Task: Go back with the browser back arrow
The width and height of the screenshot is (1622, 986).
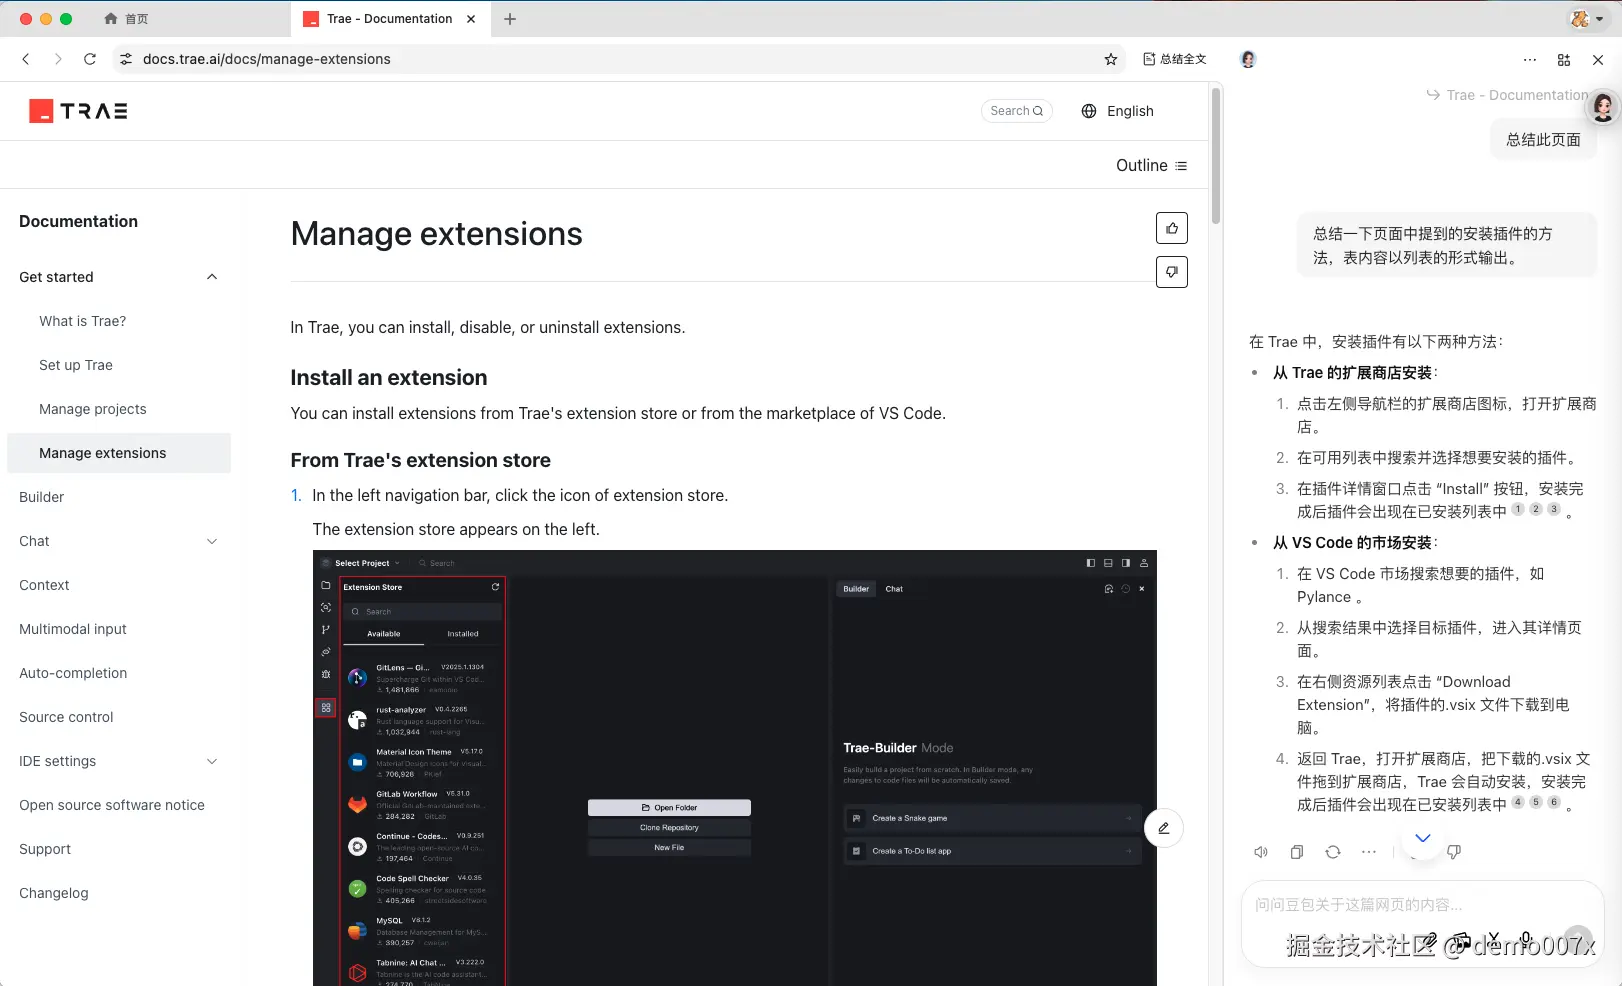Action: pyautogui.click(x=26, y=59)
